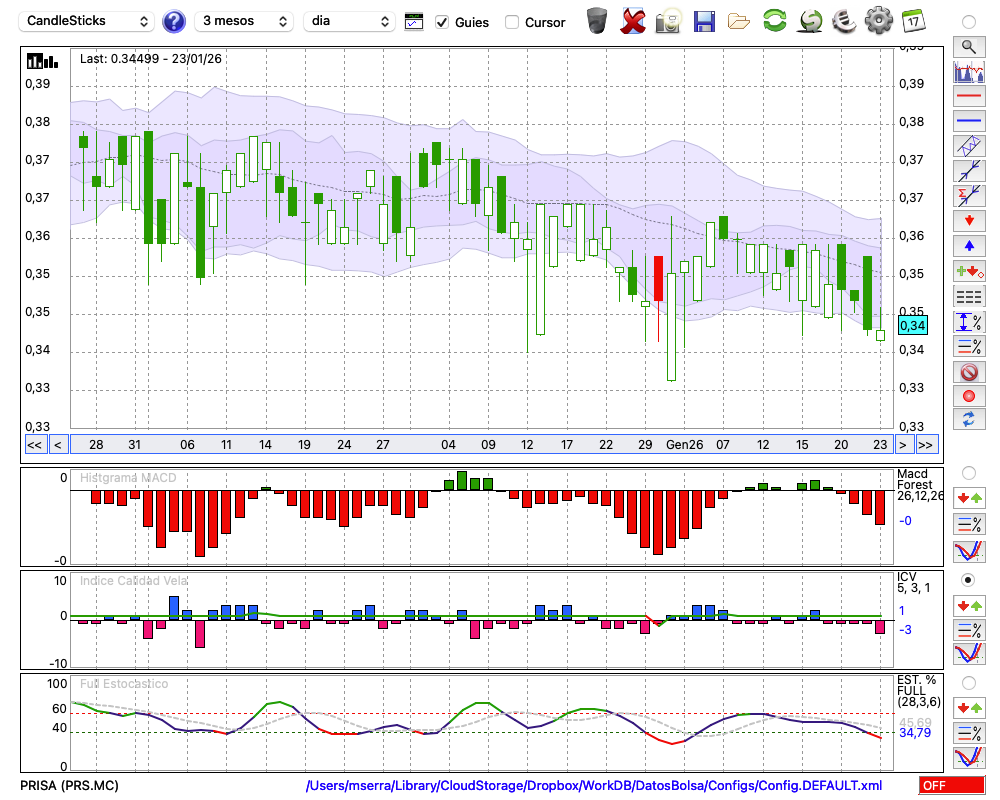Open the Config.DEFAULT.xml file path link
Image resolution: width=1000 pixels, height=800 pixels.
[593, 786]
